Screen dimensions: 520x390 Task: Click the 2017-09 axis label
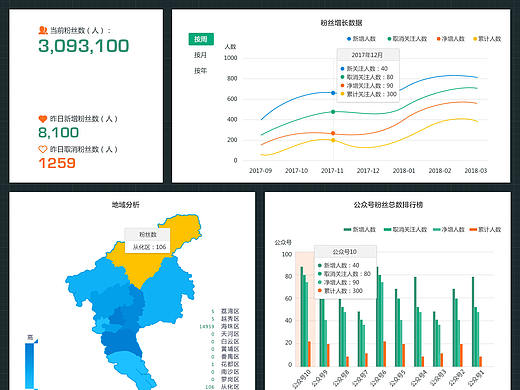click(x=261, y=171)
